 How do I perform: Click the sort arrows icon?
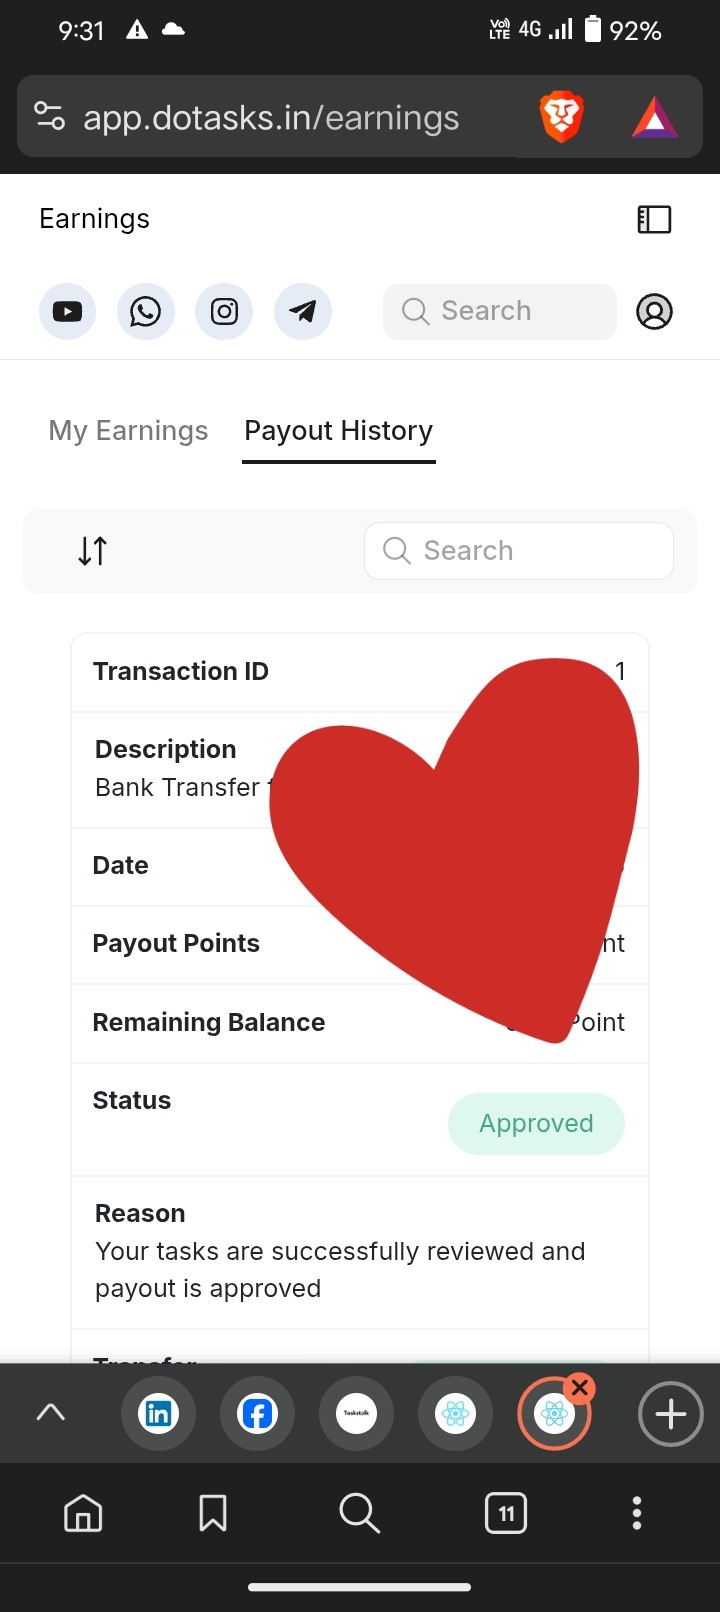tap(92, 551)
